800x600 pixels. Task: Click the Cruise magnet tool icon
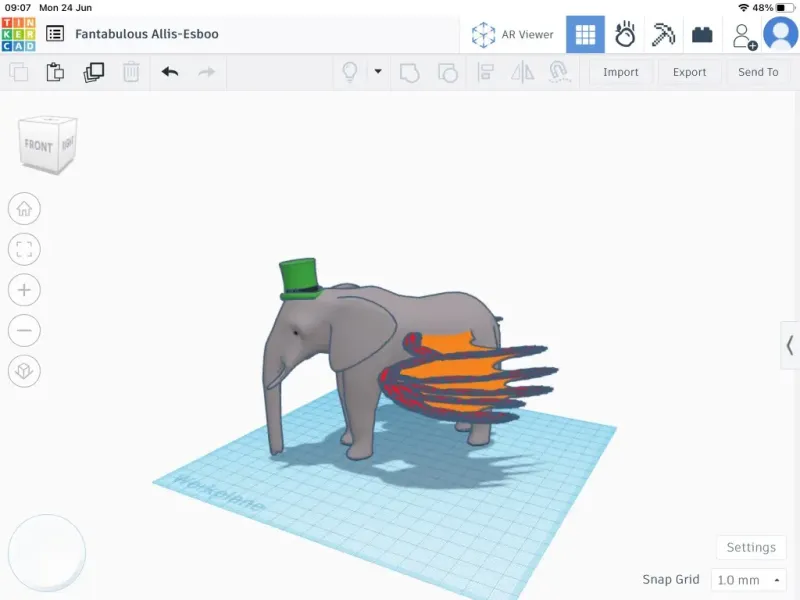pyautogui.click(x=559, y=72)
